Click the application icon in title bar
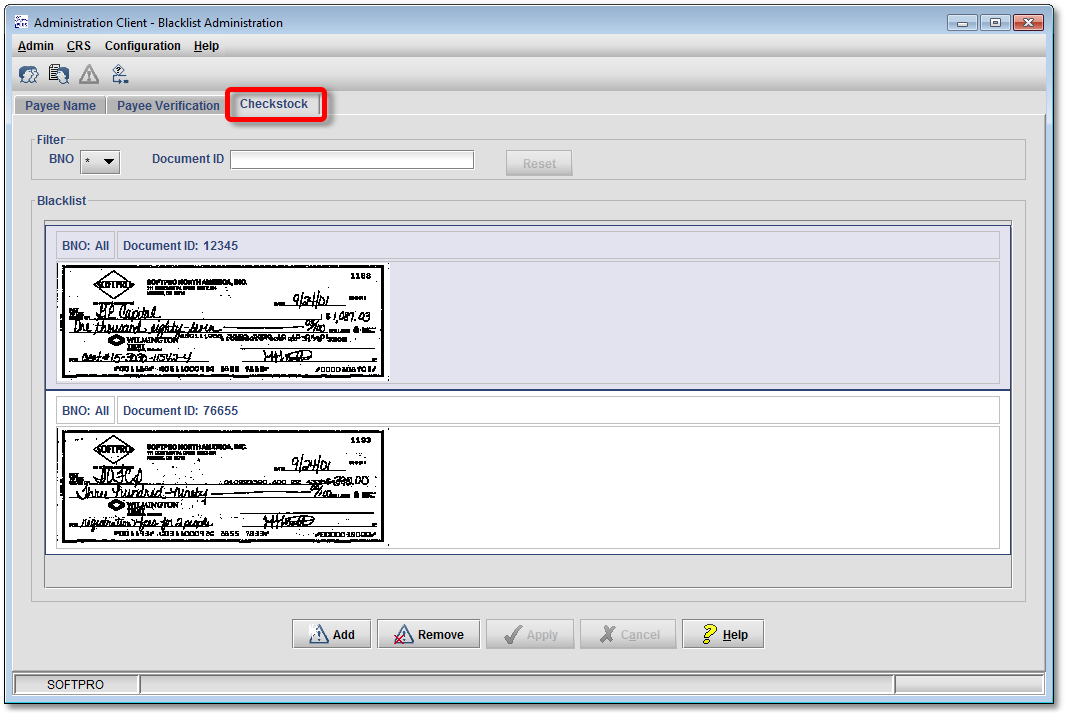The width and height of the screenshot is (1066, 716). coord(21,22)
